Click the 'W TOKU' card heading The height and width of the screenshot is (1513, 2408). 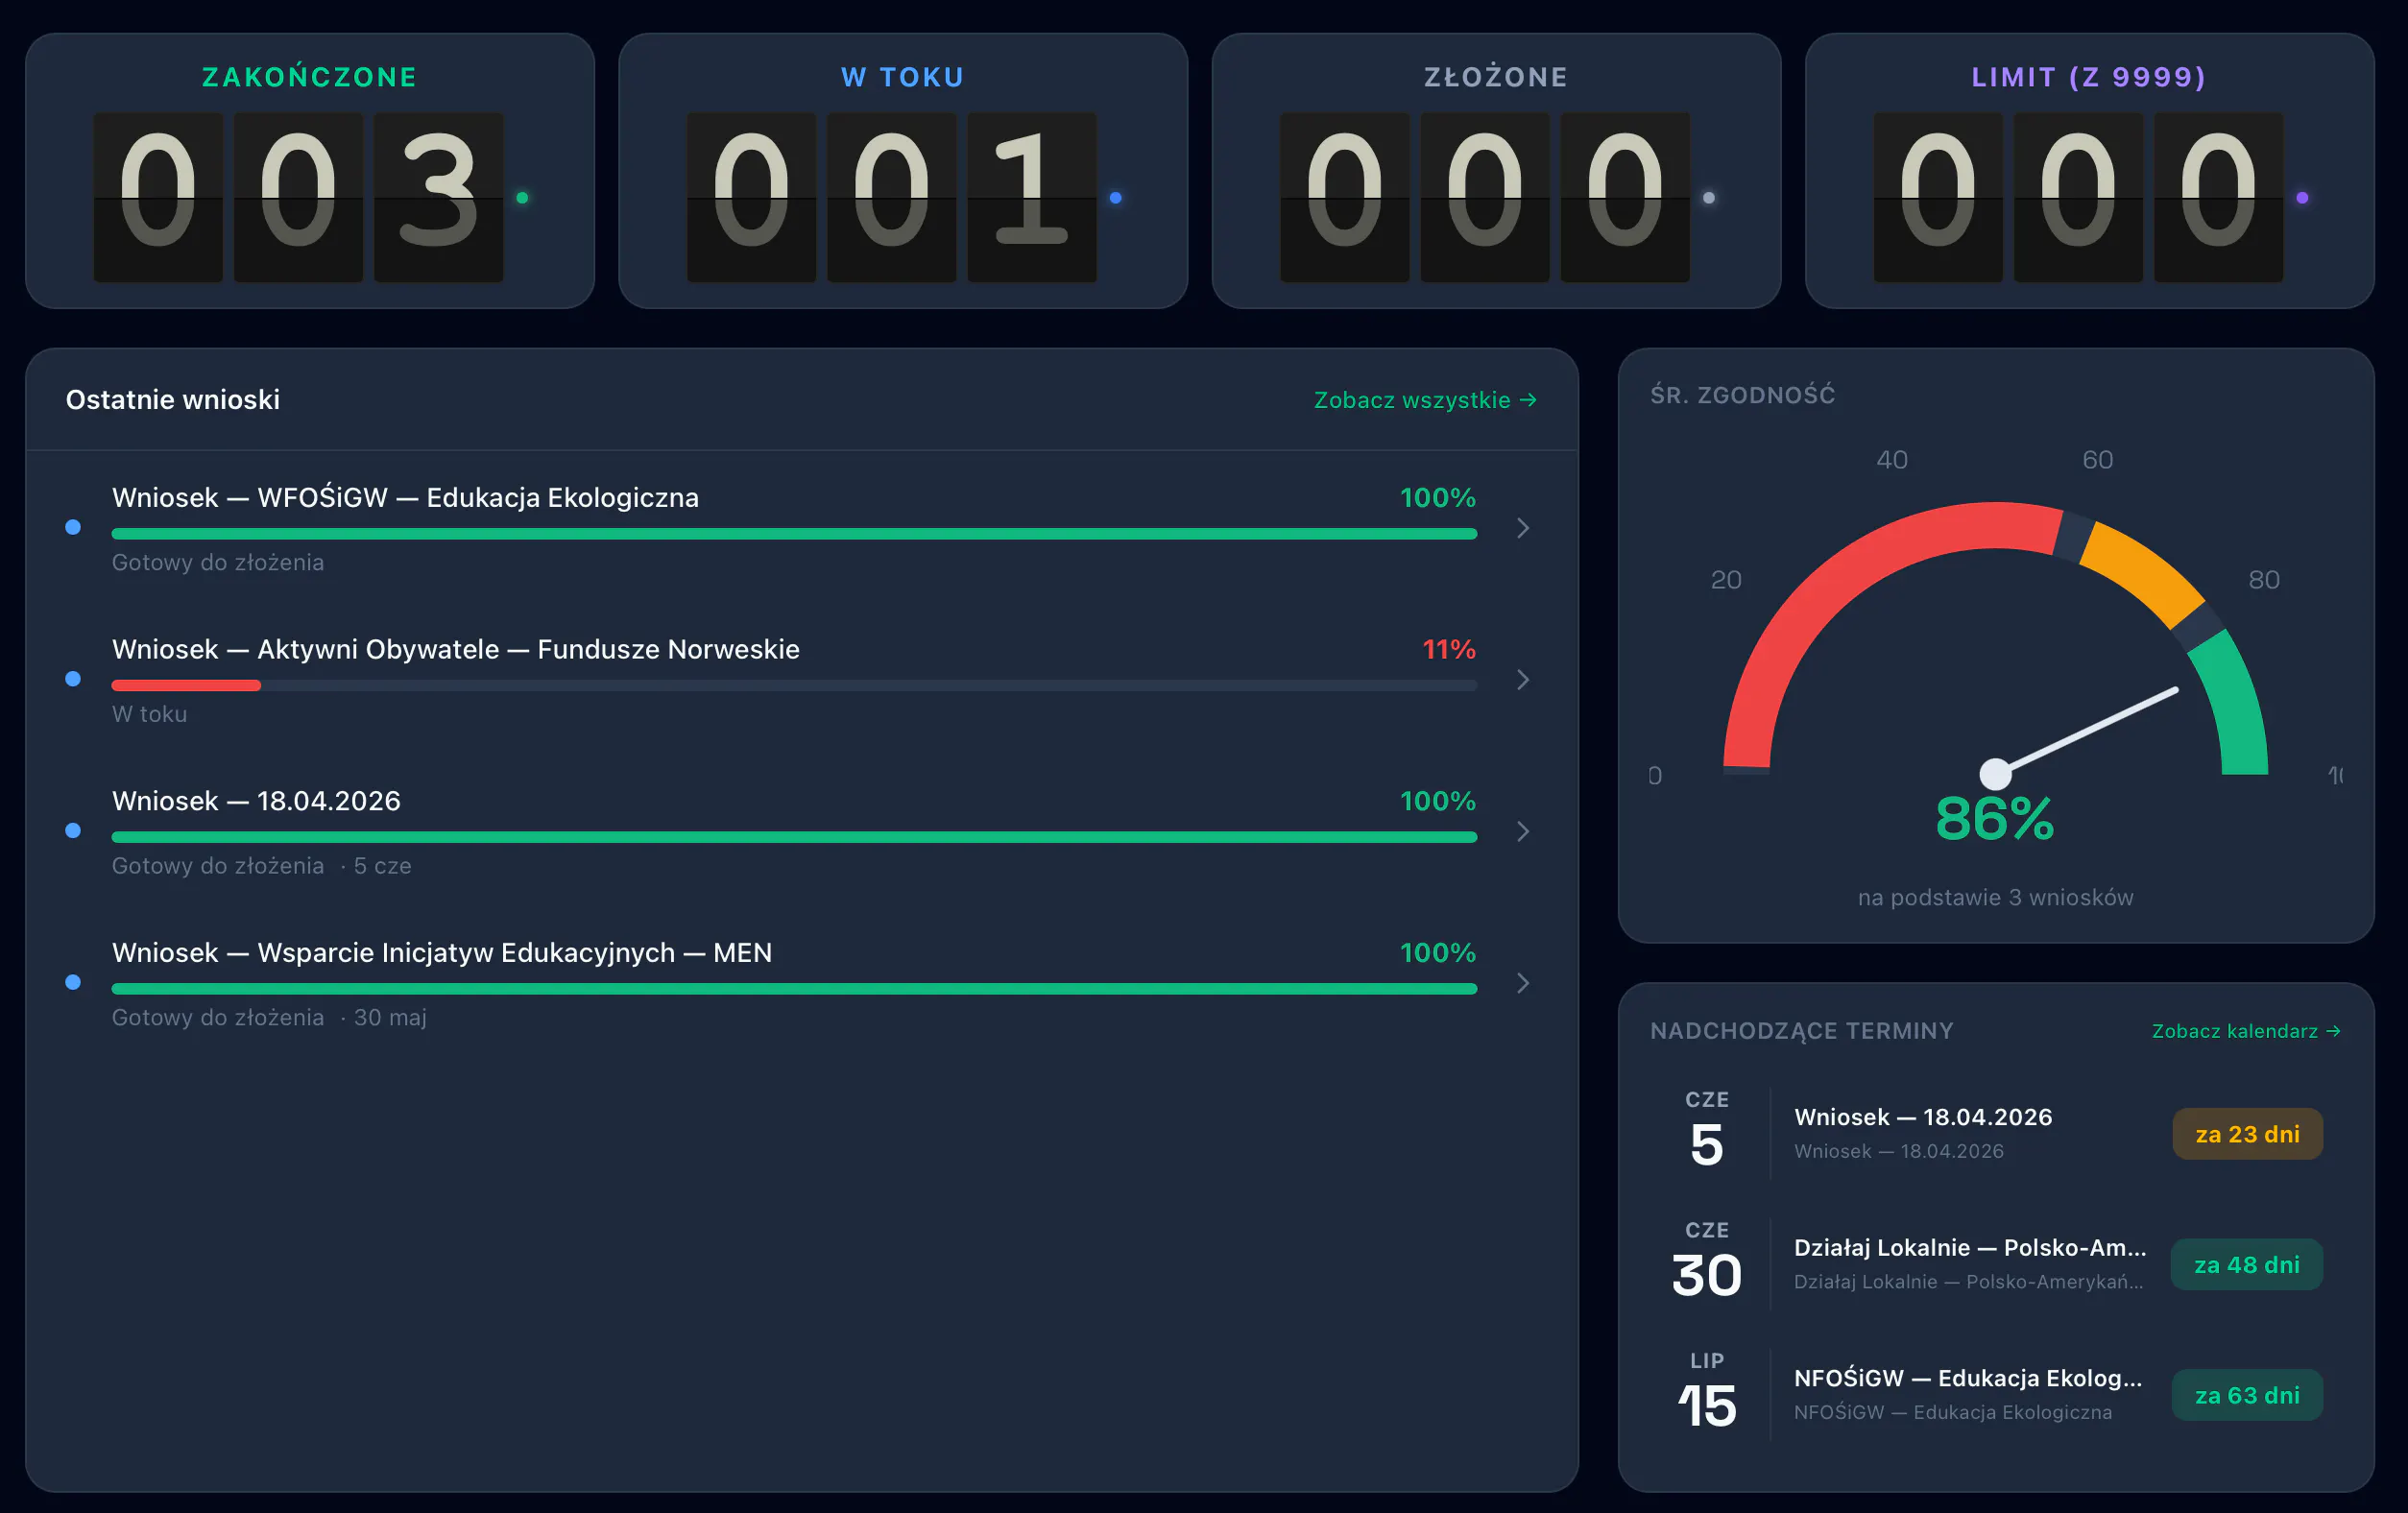pos(903,77)
